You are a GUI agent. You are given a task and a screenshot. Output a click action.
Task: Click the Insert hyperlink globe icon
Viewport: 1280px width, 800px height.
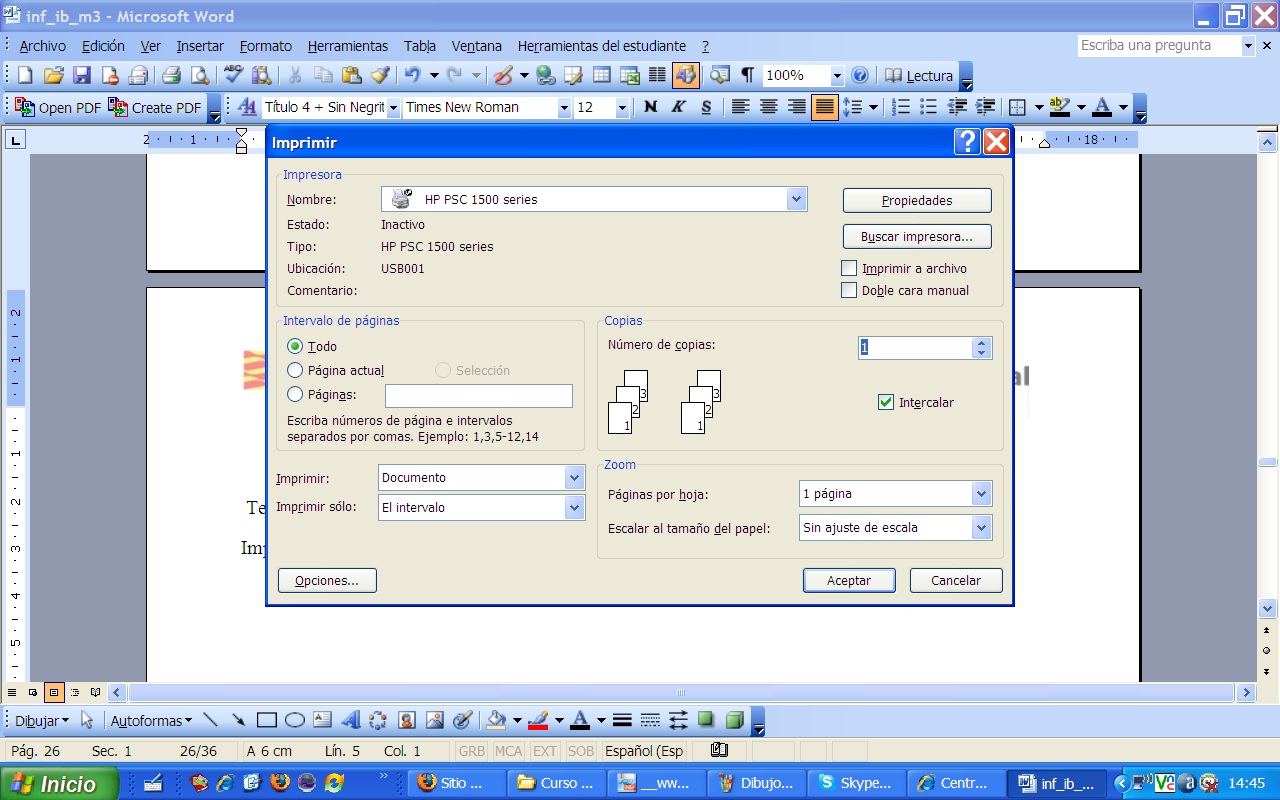coord(545,75)
